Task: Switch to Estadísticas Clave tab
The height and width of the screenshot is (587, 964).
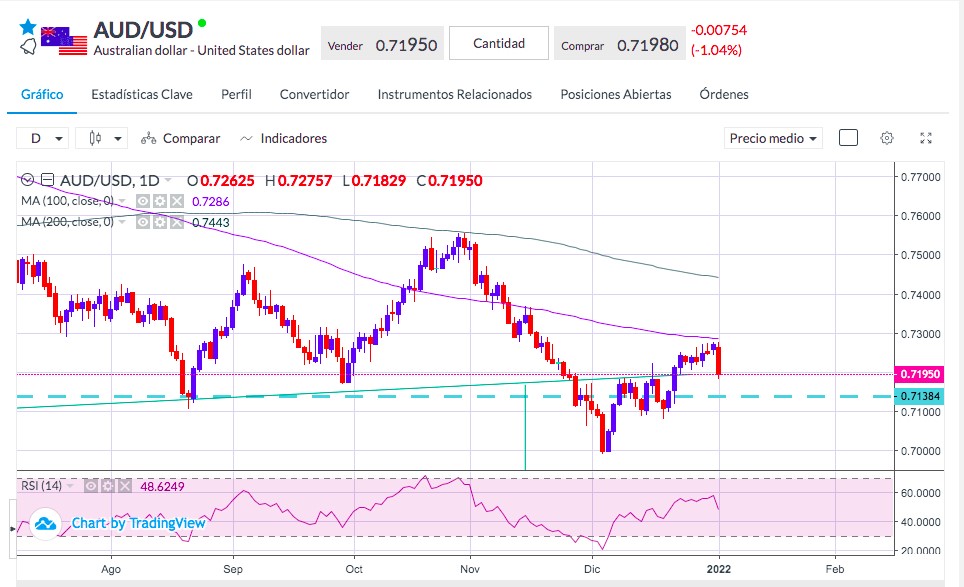Action: [142, 95]
